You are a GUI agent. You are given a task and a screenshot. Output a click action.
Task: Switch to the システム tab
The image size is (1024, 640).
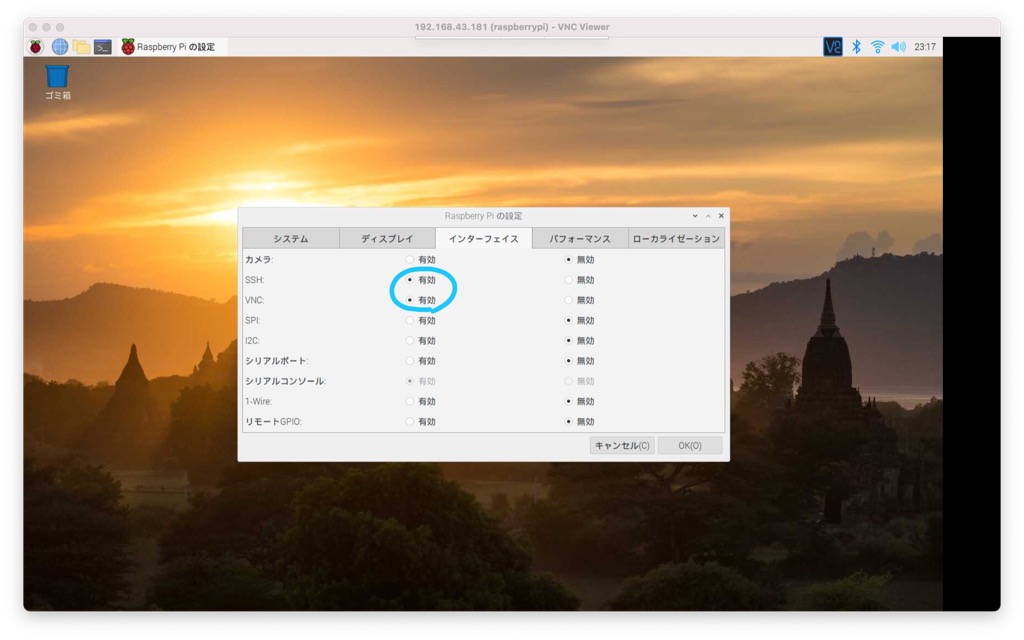point(291,239)
